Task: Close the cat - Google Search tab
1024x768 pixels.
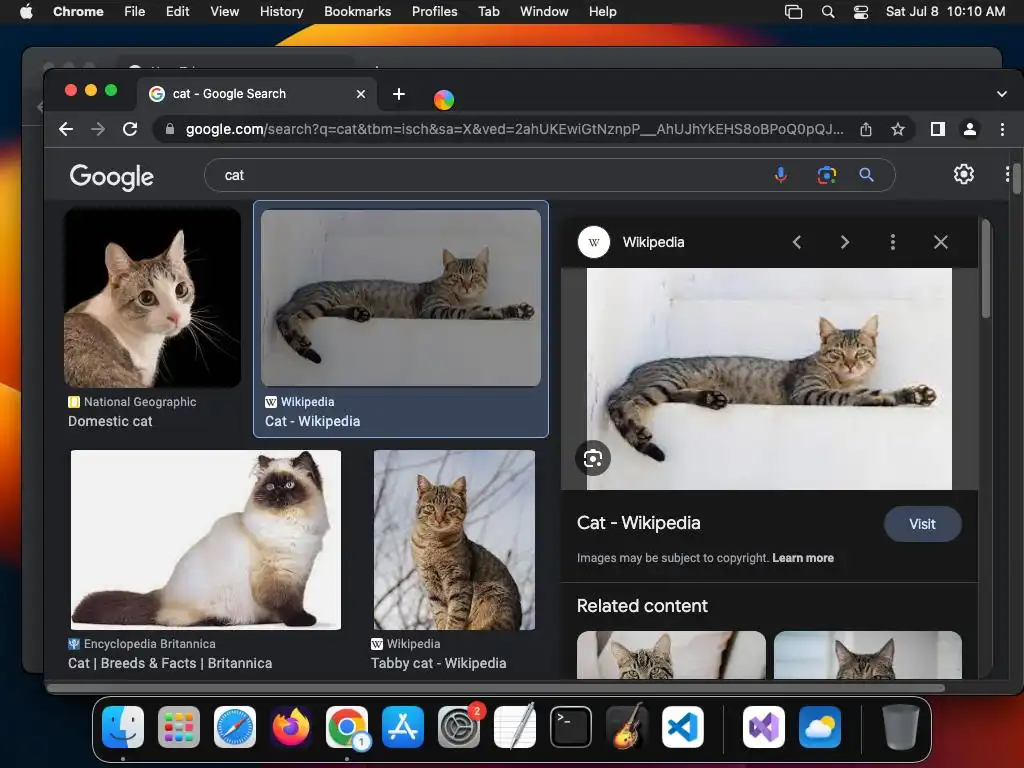Action: (360, 94)
